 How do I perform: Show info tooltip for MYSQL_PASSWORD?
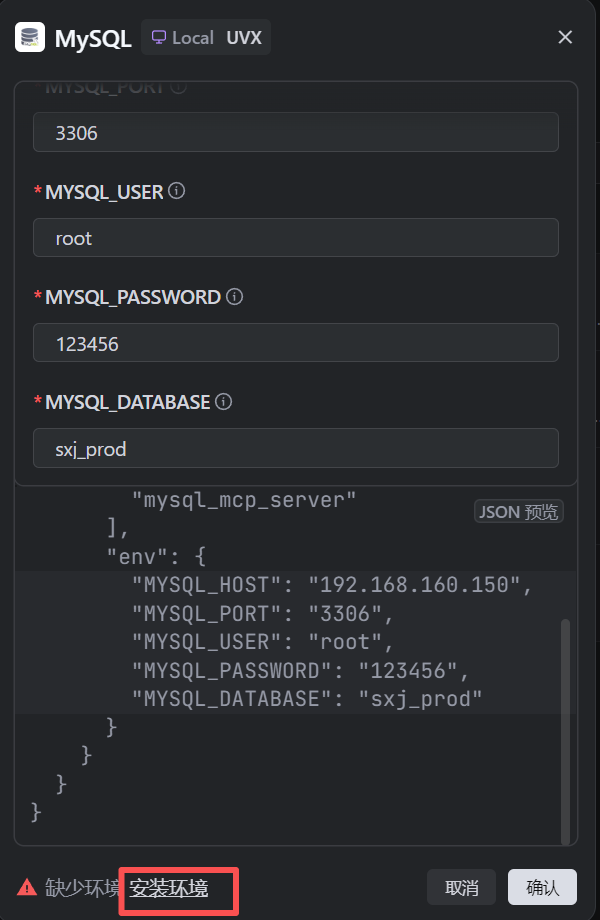click(x=235, y=296)
